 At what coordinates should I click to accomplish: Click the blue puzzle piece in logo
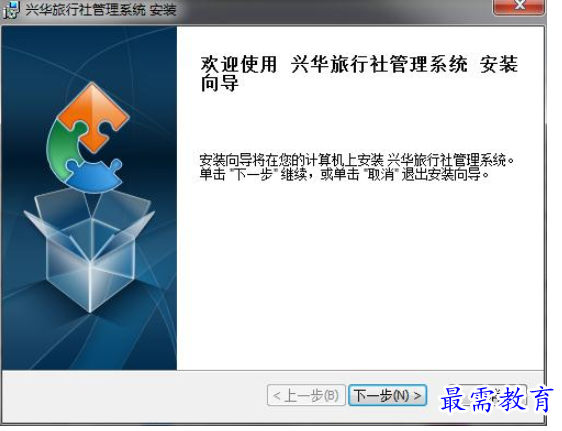94,177
